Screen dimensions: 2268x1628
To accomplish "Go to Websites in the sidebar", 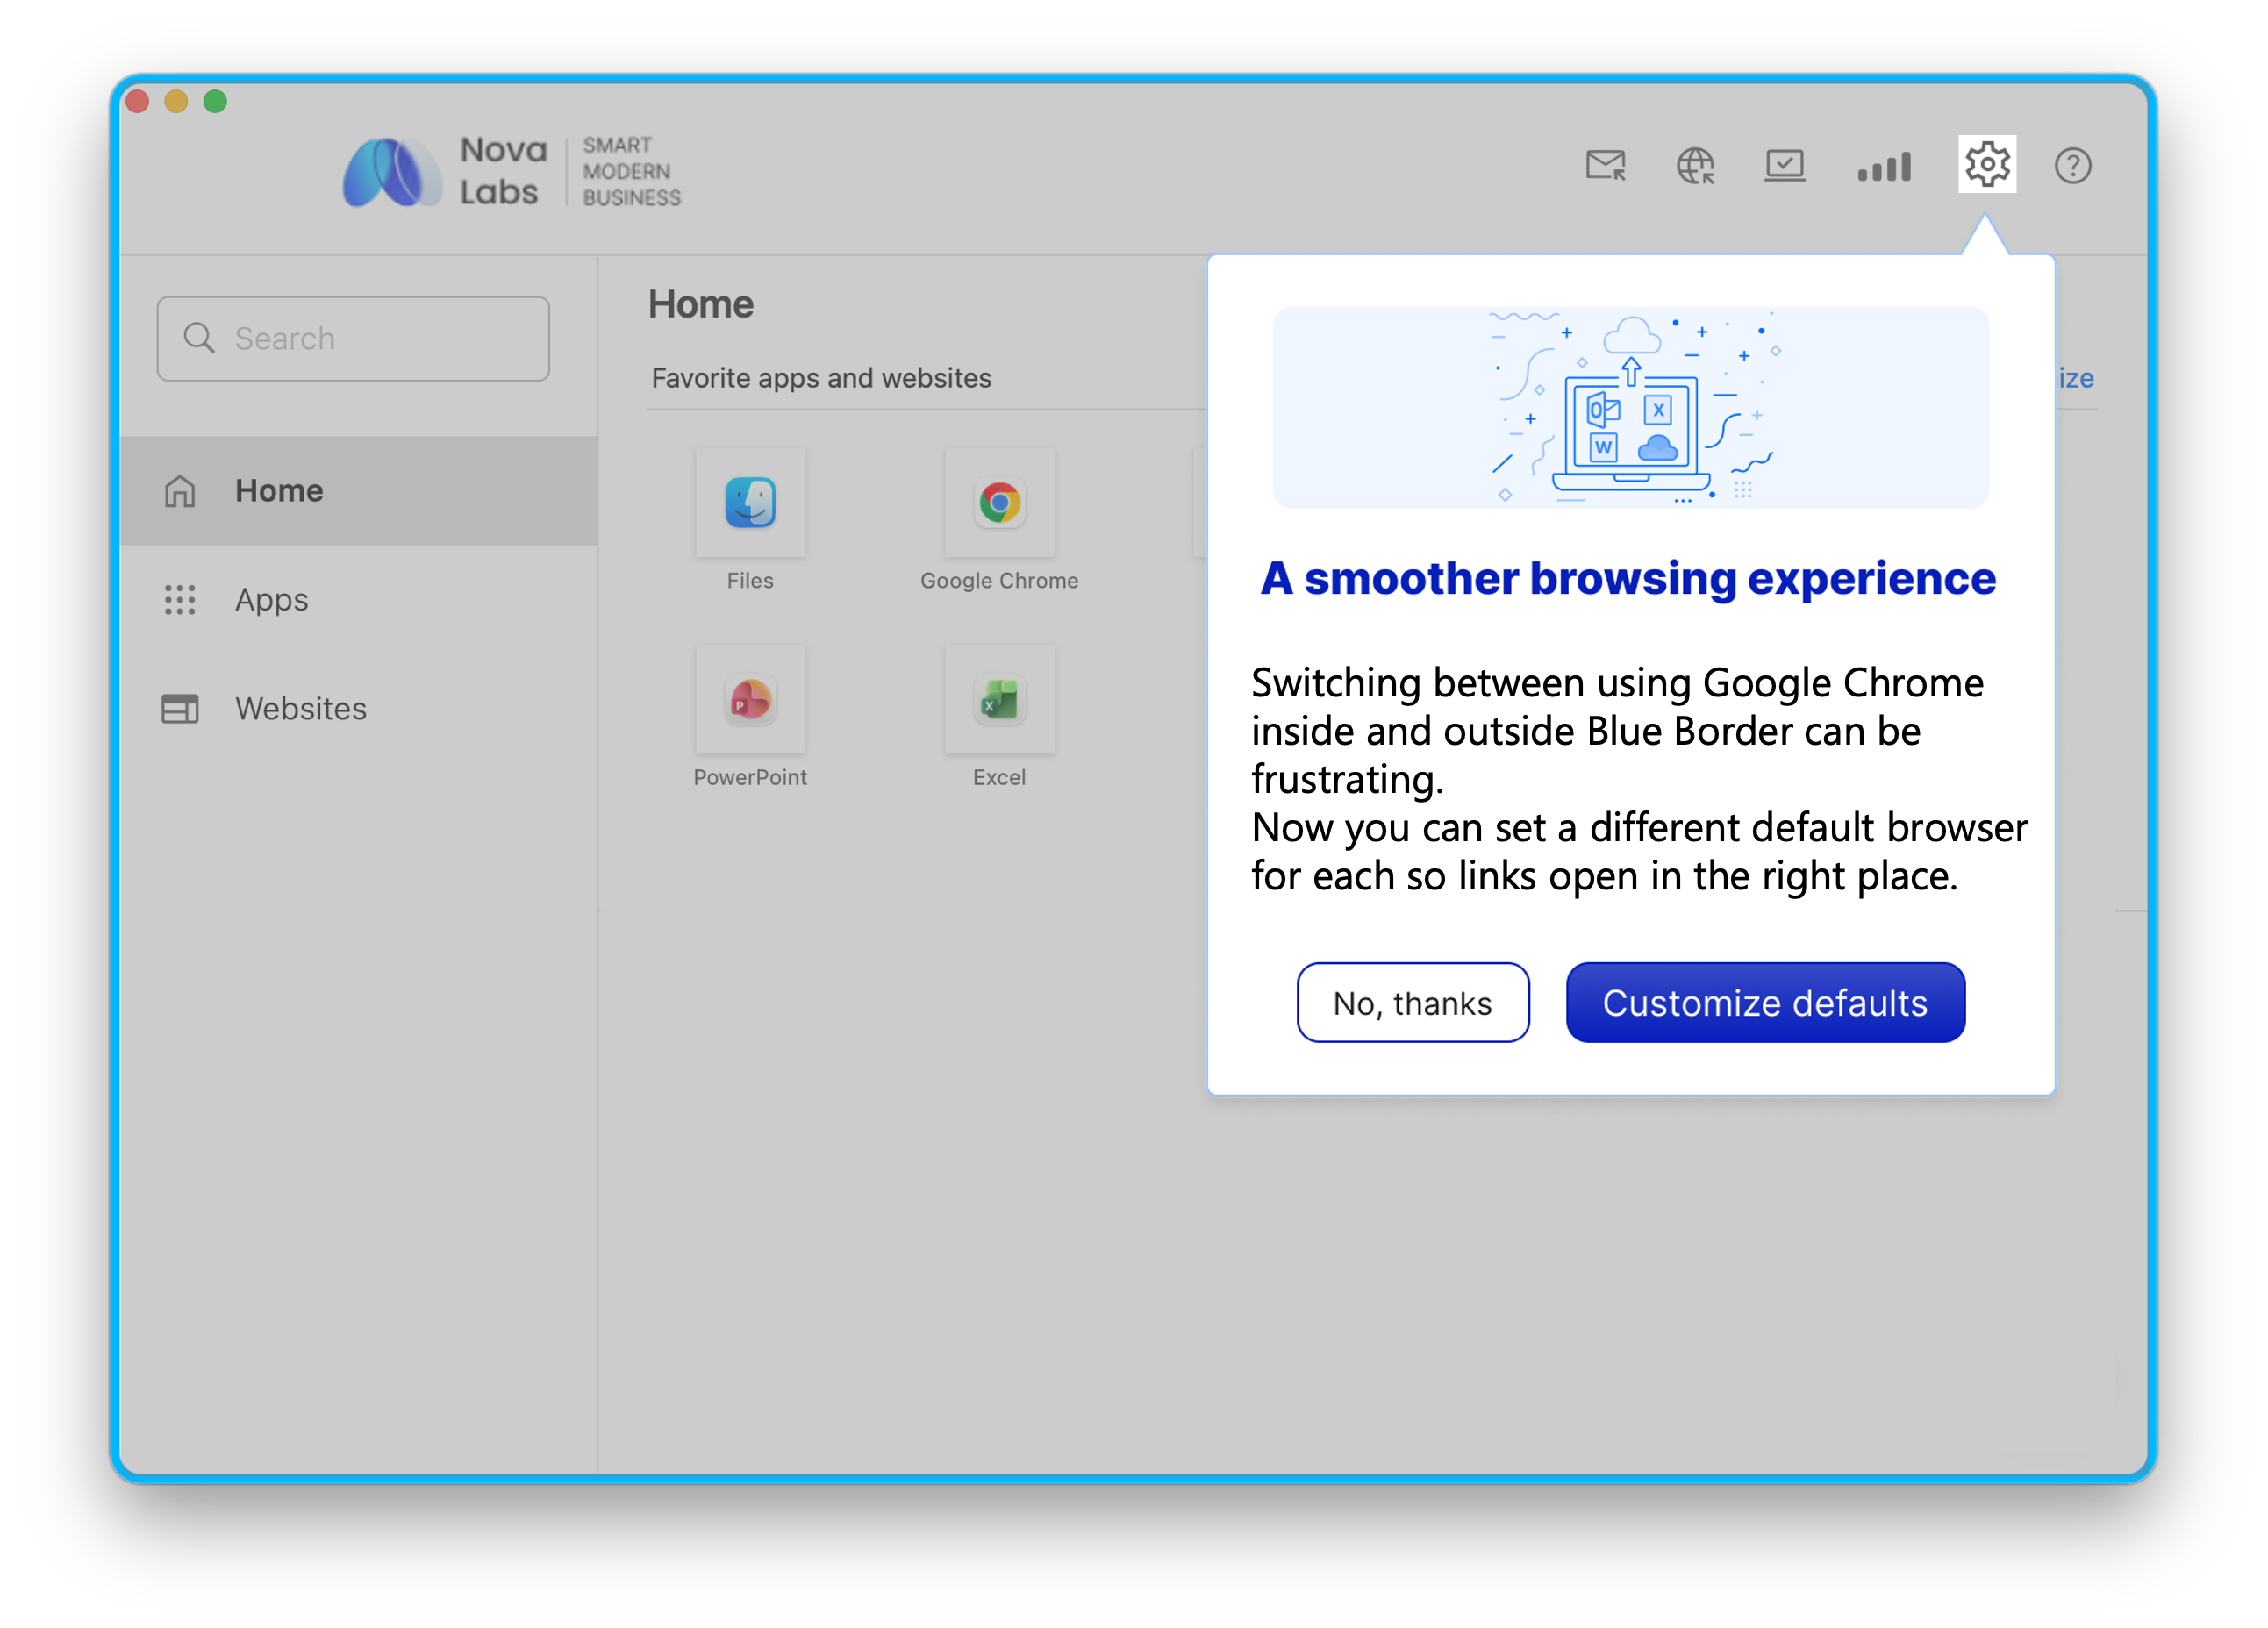I will [358, 708].
